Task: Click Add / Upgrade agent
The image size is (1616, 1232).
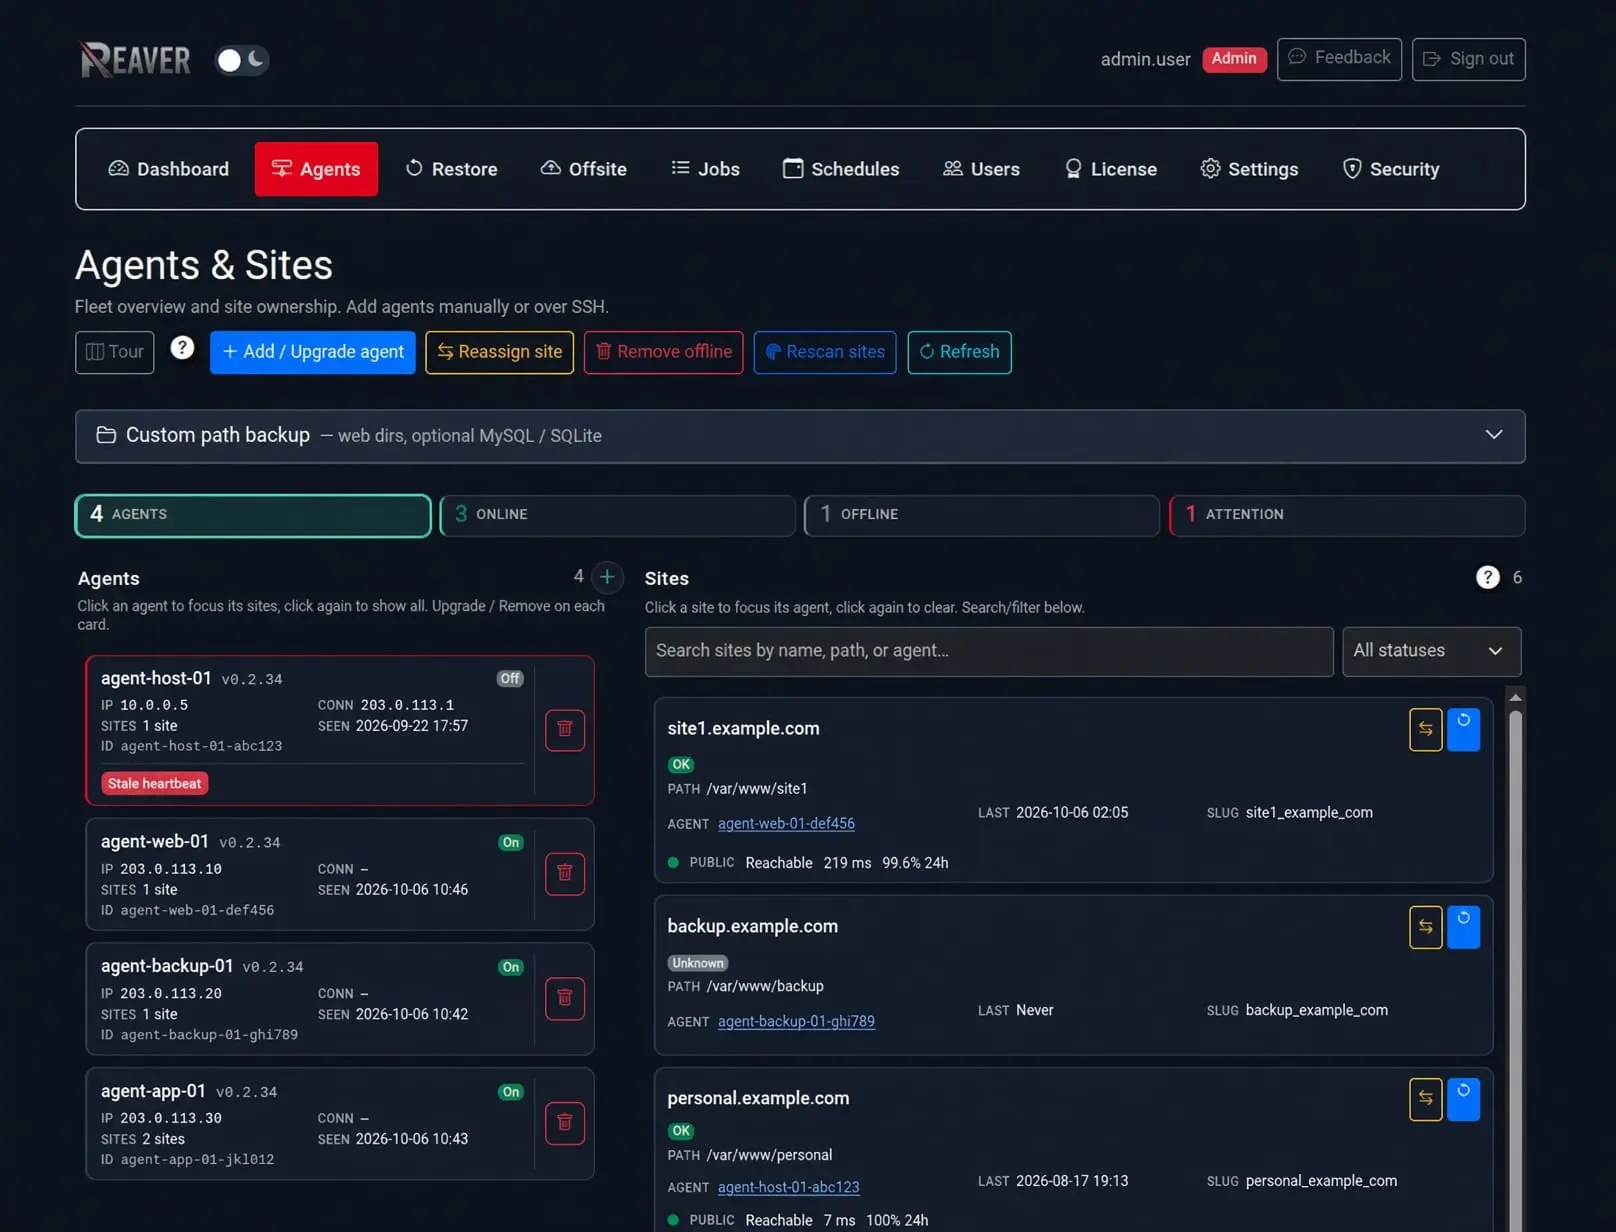Action: point(313,352)
